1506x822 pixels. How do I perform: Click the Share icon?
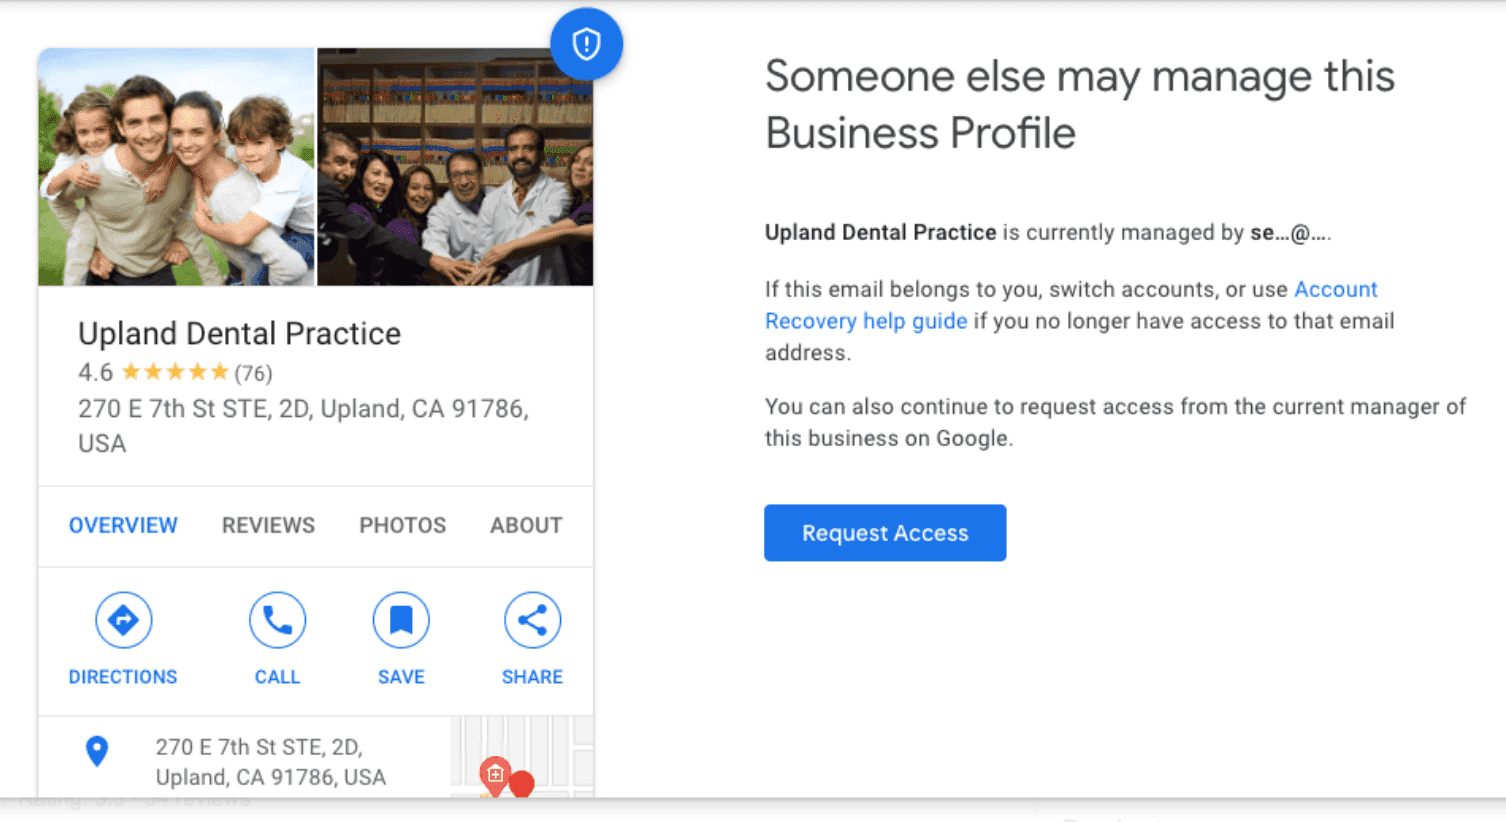[532, 620]
